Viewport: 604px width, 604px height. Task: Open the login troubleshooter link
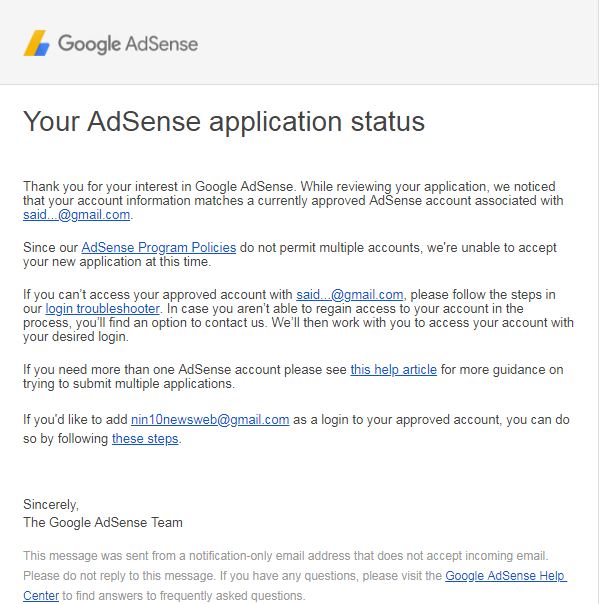(102, 308)
